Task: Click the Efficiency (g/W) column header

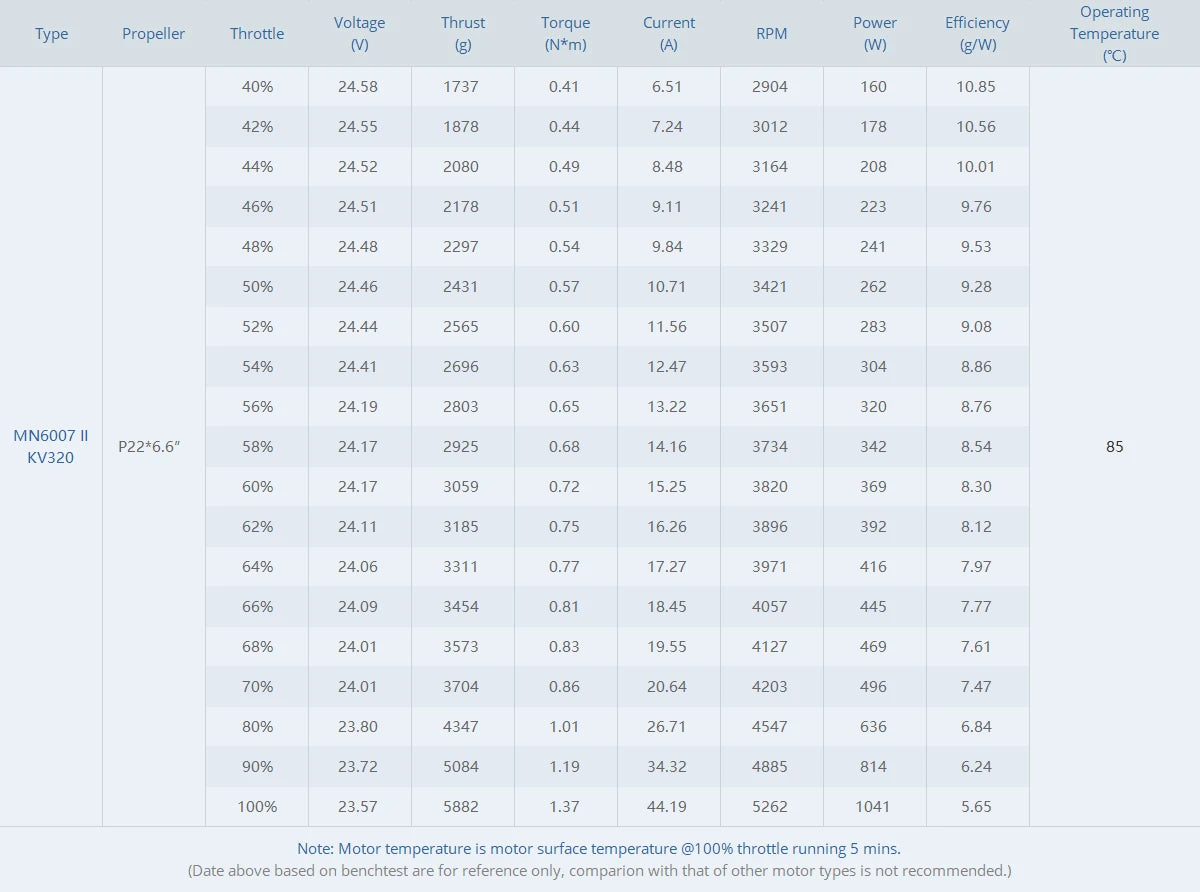Action: click(977, 34)
